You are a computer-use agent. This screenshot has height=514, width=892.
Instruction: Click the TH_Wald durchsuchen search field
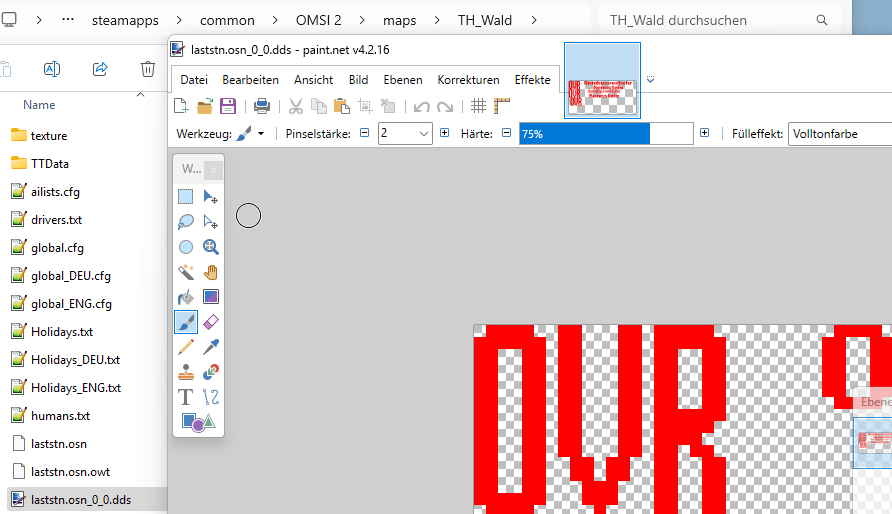point(710,20)
